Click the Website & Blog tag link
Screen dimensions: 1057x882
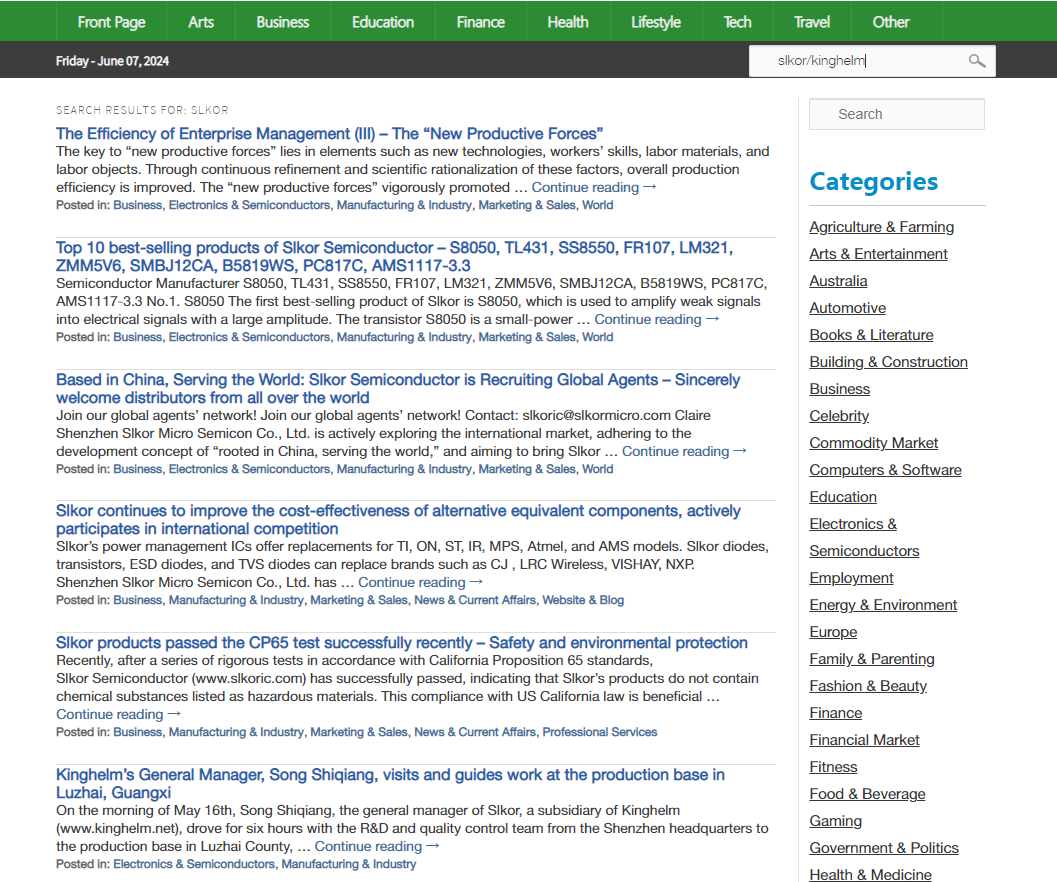pos(582,600)
